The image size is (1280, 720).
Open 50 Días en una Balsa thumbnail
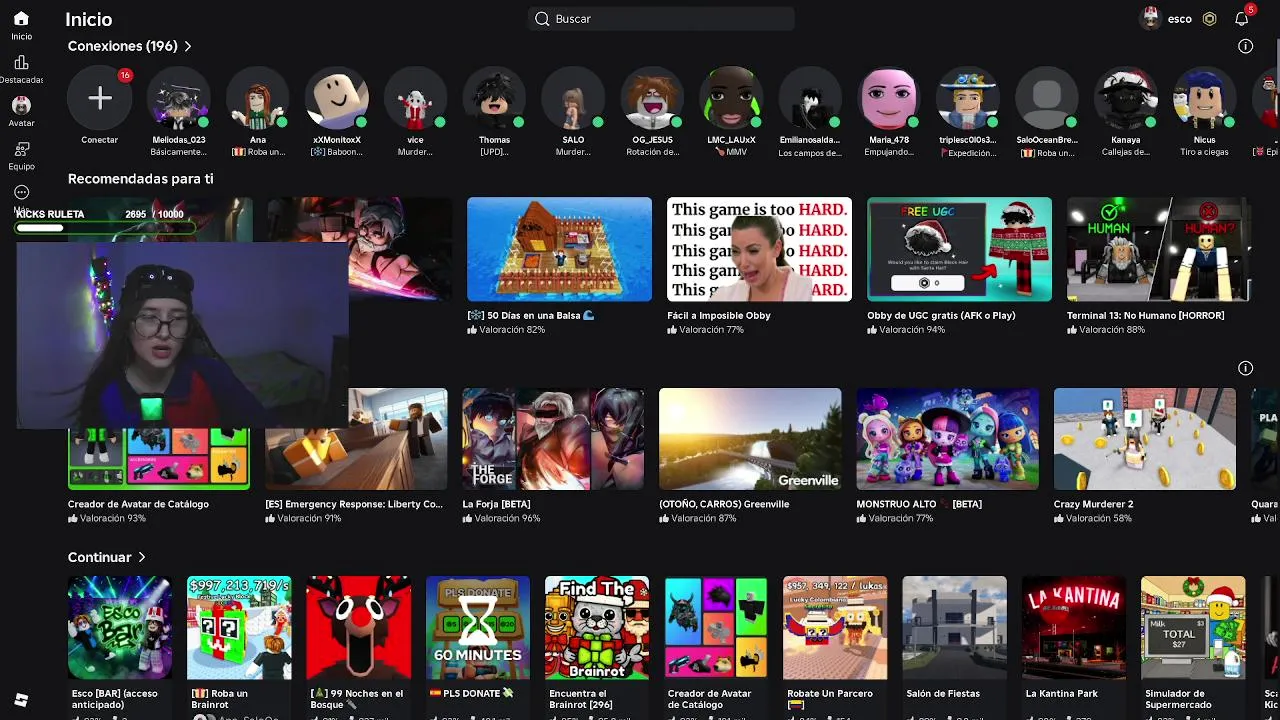559,249
